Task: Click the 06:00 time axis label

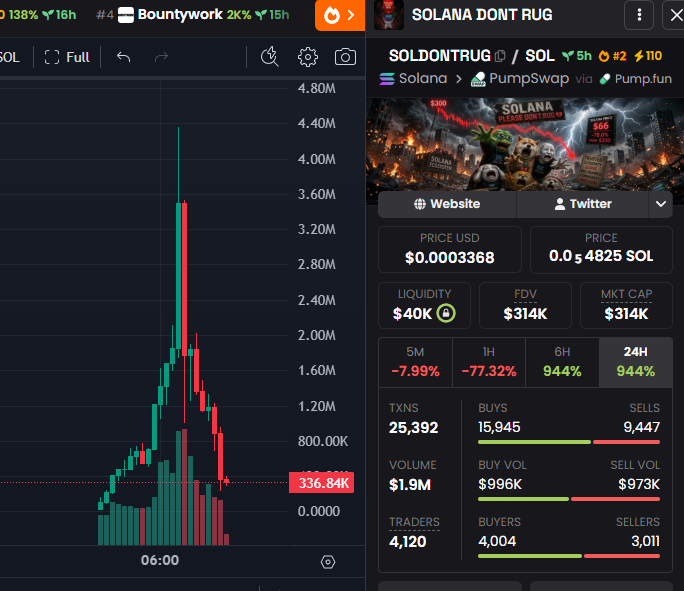Action: pos(160,560)
